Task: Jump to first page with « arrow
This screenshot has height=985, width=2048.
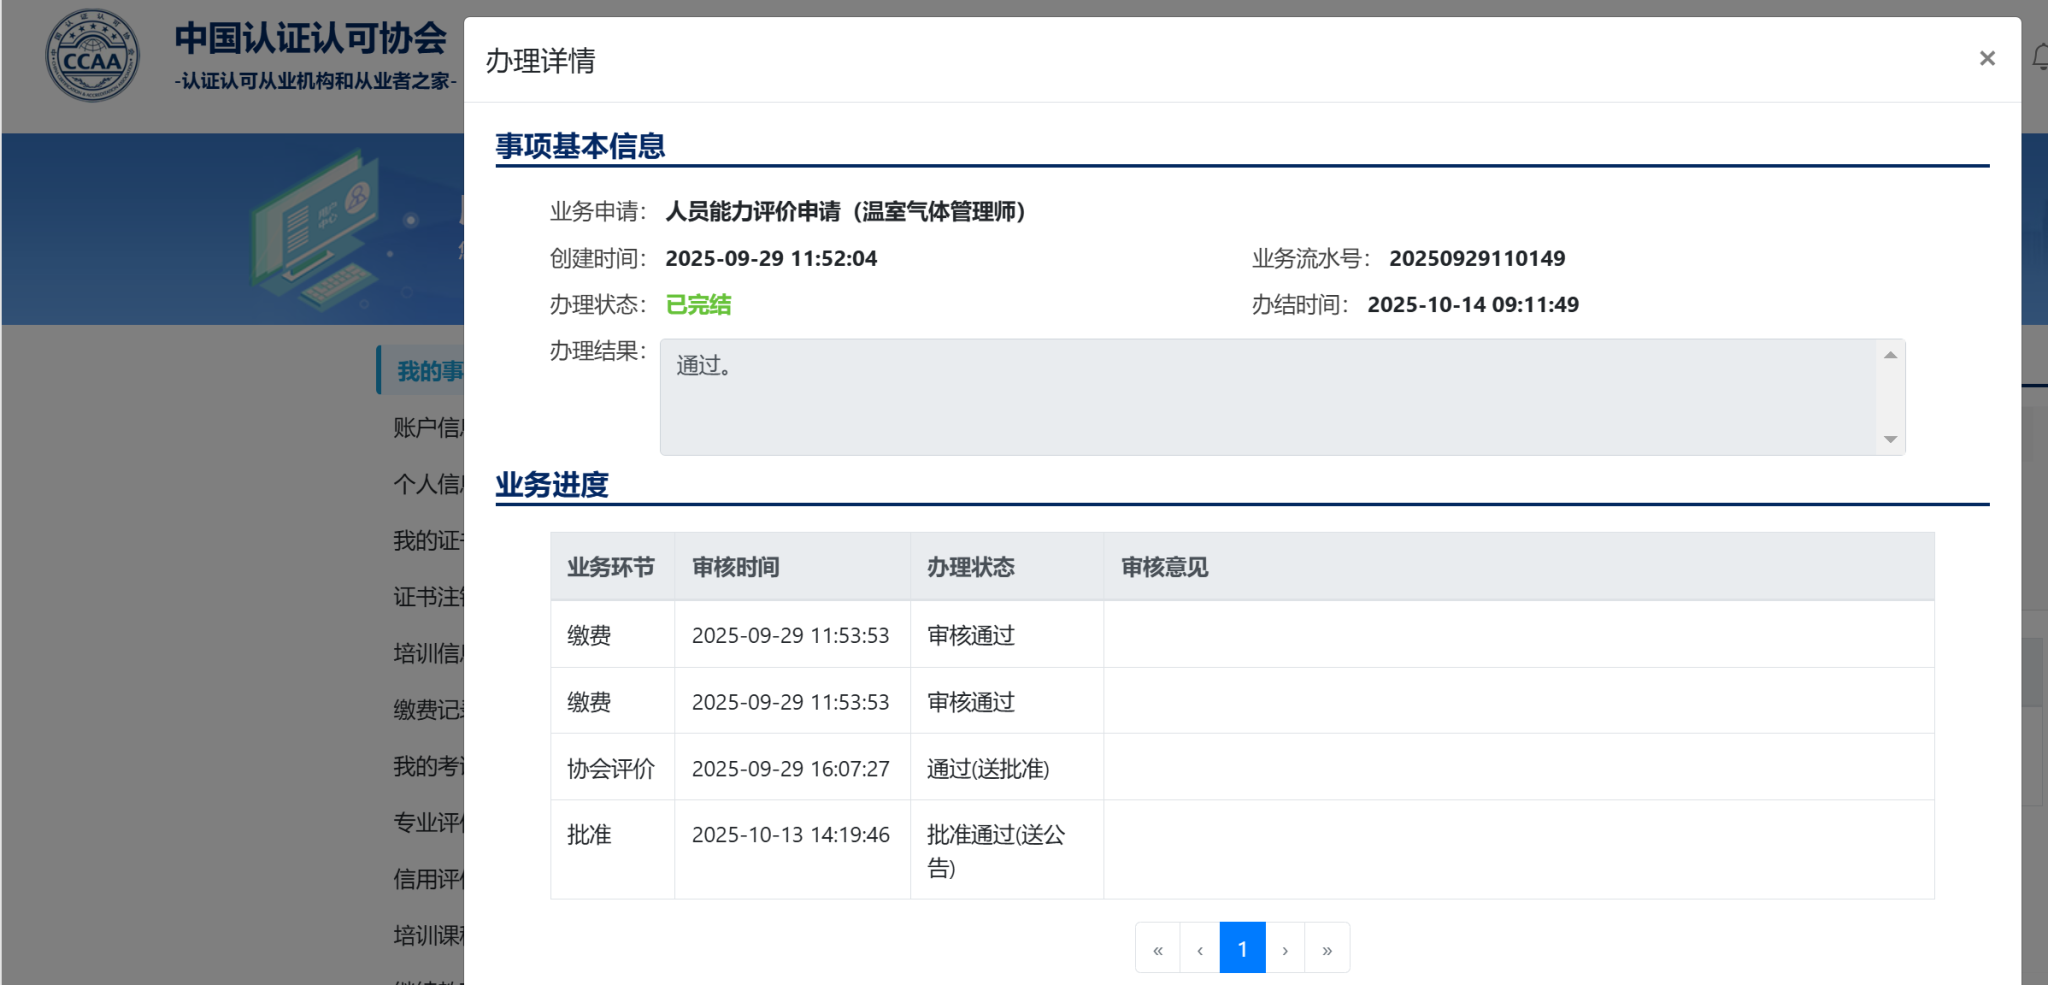Action: click(1157, 948)
